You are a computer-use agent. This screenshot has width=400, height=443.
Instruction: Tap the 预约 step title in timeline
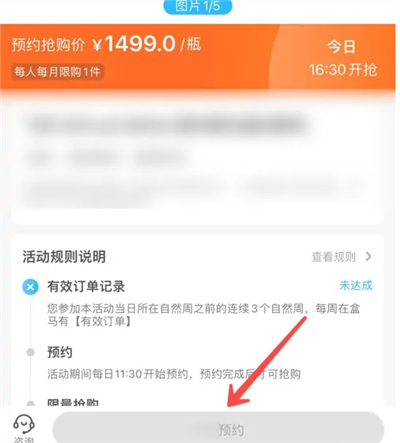60,352
